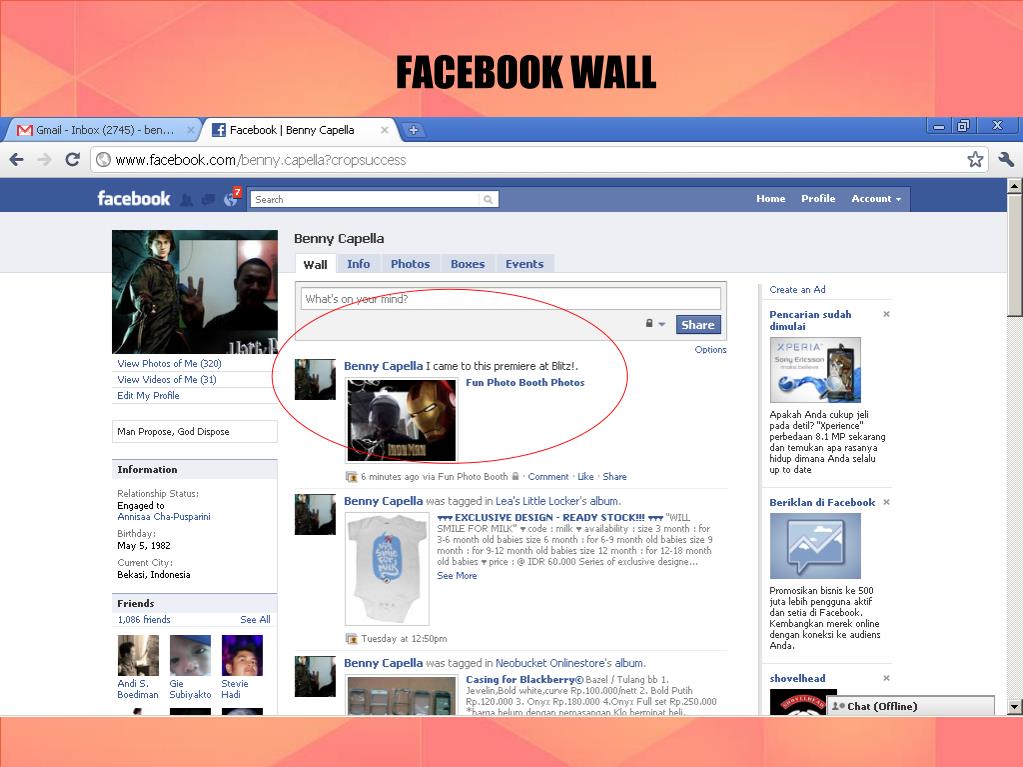Click the photo icon beside Tuesday at 12:50pm
The image size is (1023, 767).
pos(351,639)
